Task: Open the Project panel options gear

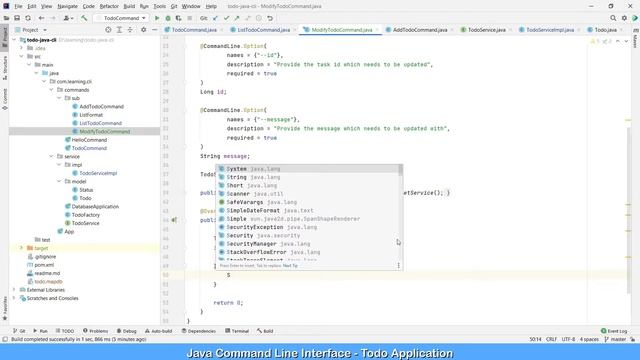Action: (x=143, y=30)
